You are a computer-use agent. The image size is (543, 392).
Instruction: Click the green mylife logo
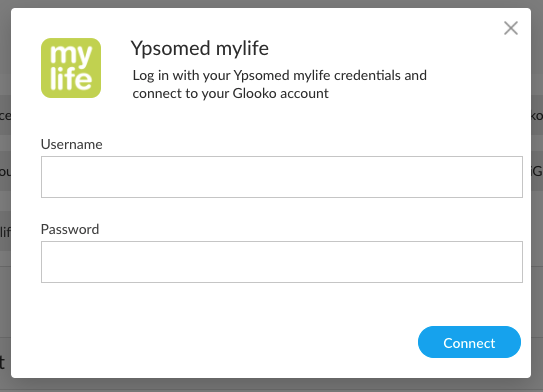click(71, 68)
